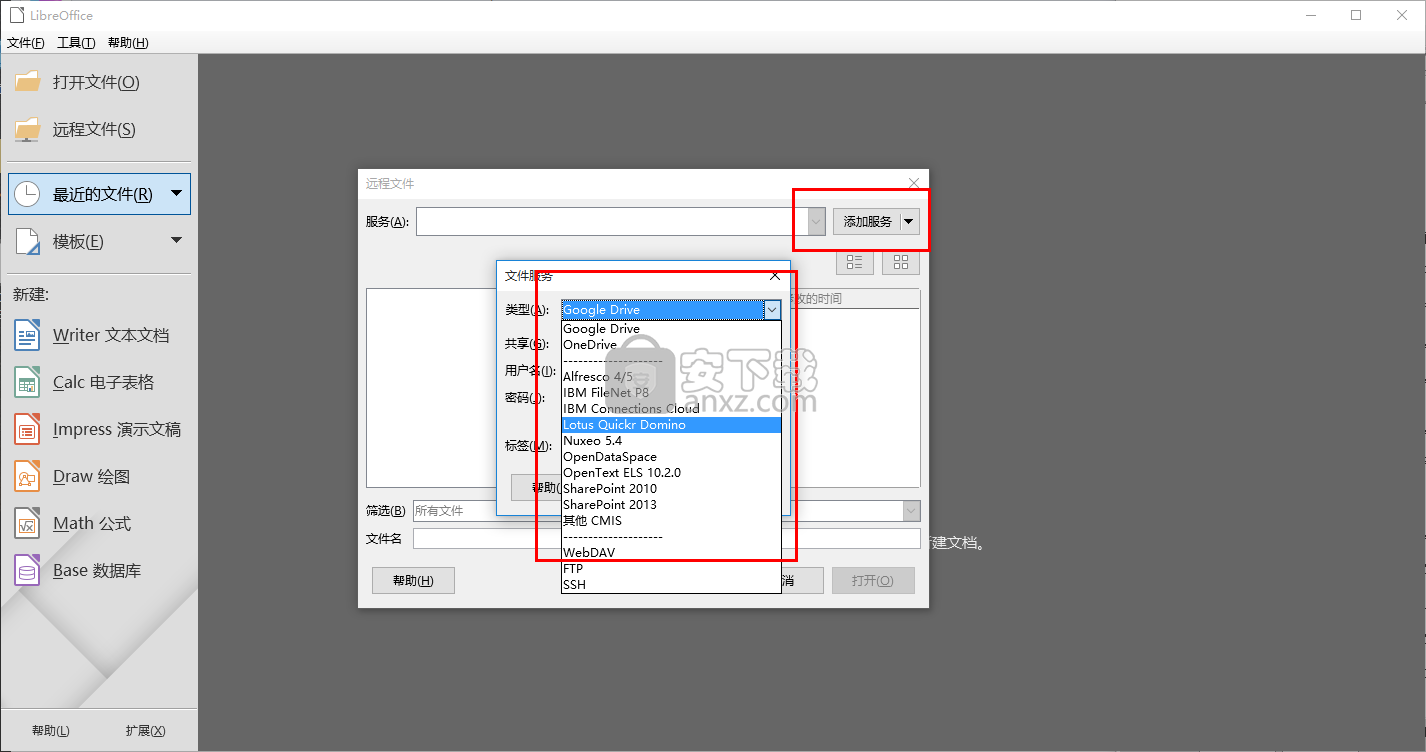Click the file name input field
The height and width of the screenshot is (752, 1426).
pos(666,539)
